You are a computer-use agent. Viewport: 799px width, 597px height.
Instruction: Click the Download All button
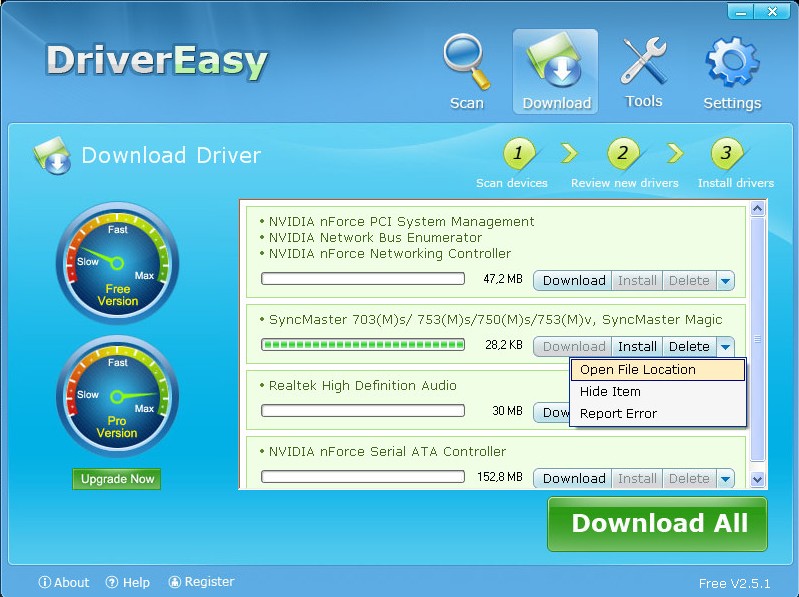657,524
